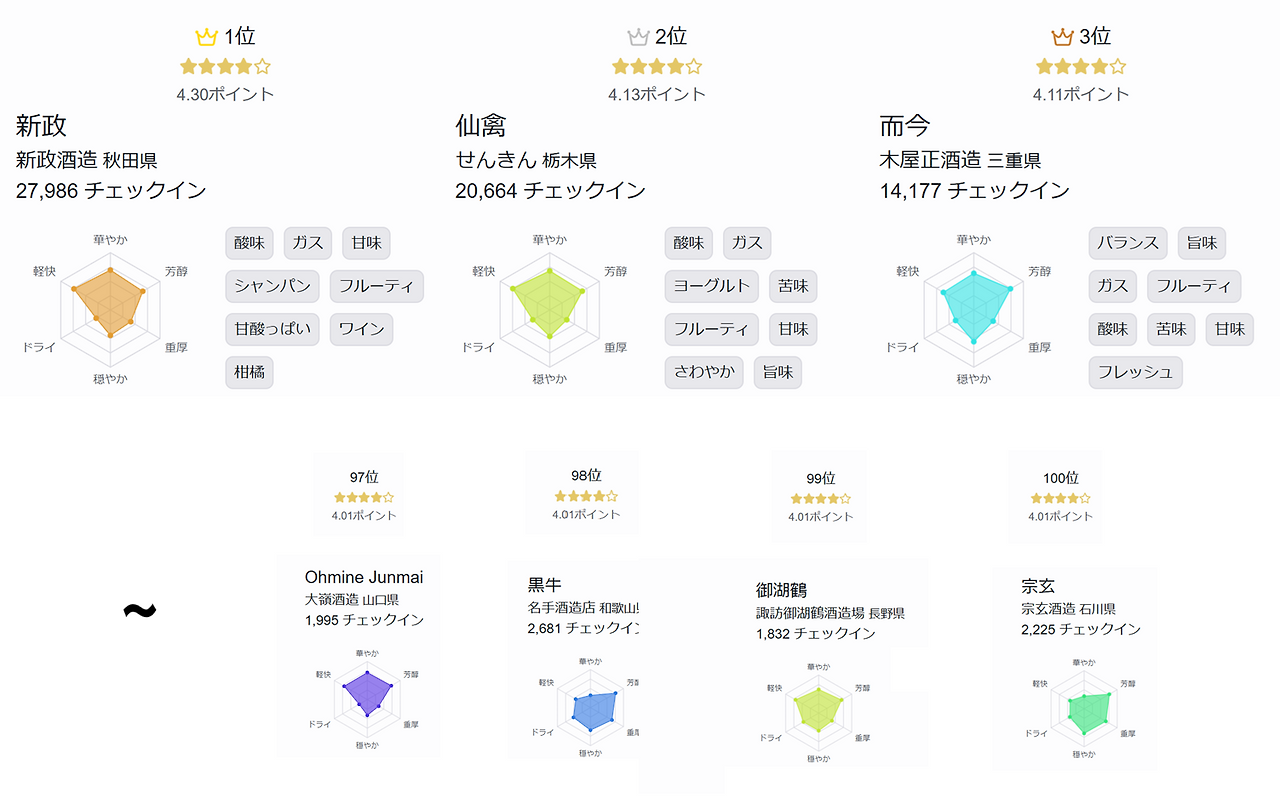Click the さわやか tag under 仙禽

point(704,373)
